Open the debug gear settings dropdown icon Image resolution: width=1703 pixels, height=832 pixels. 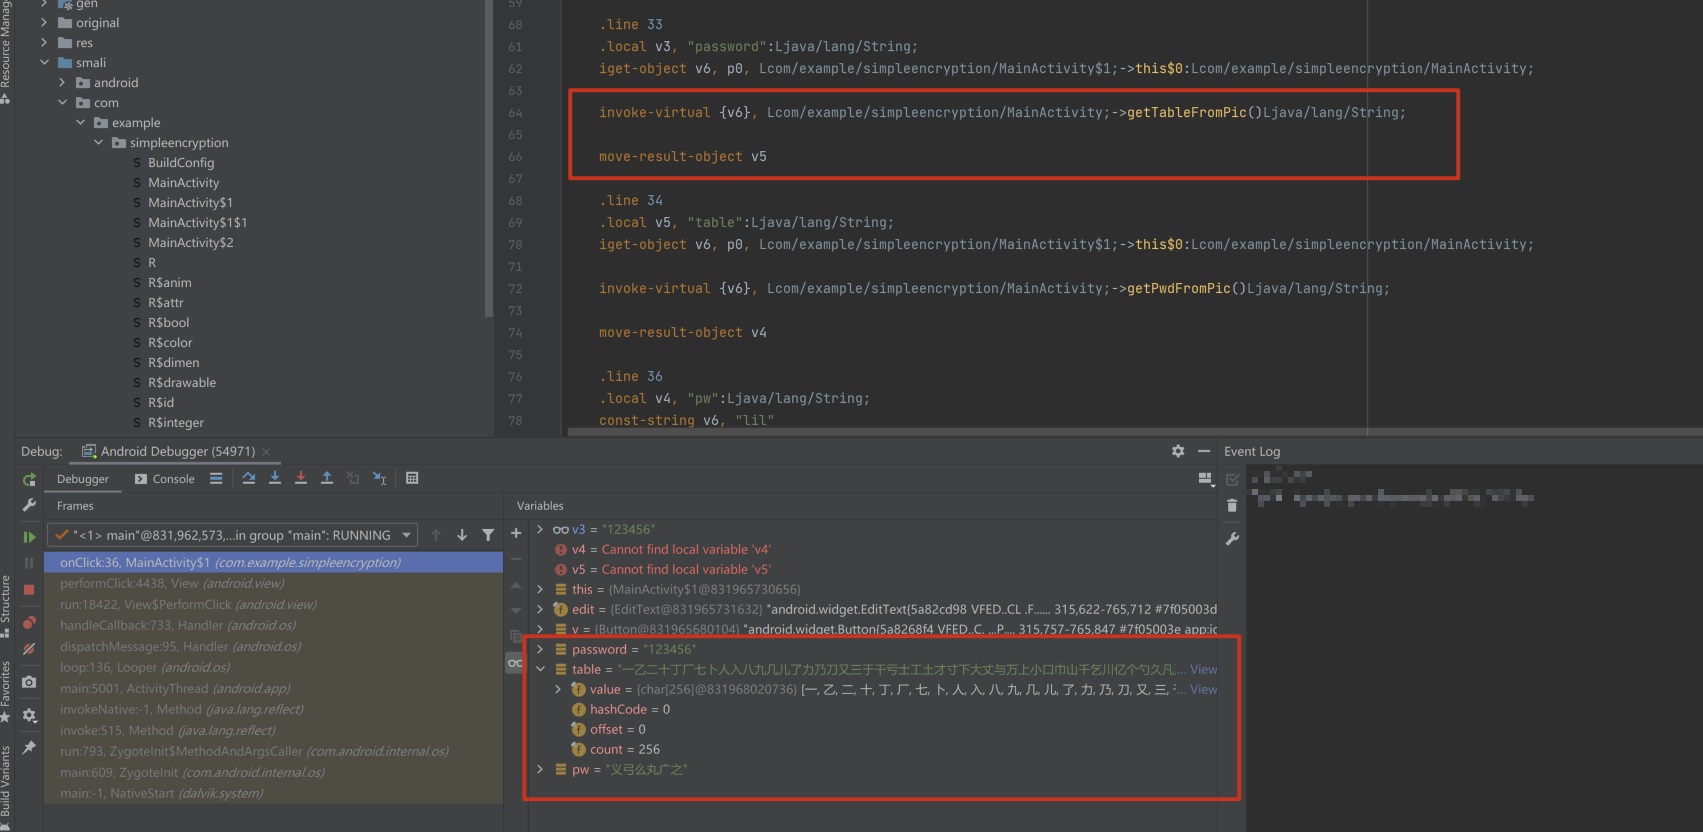(x=29, y=715)
